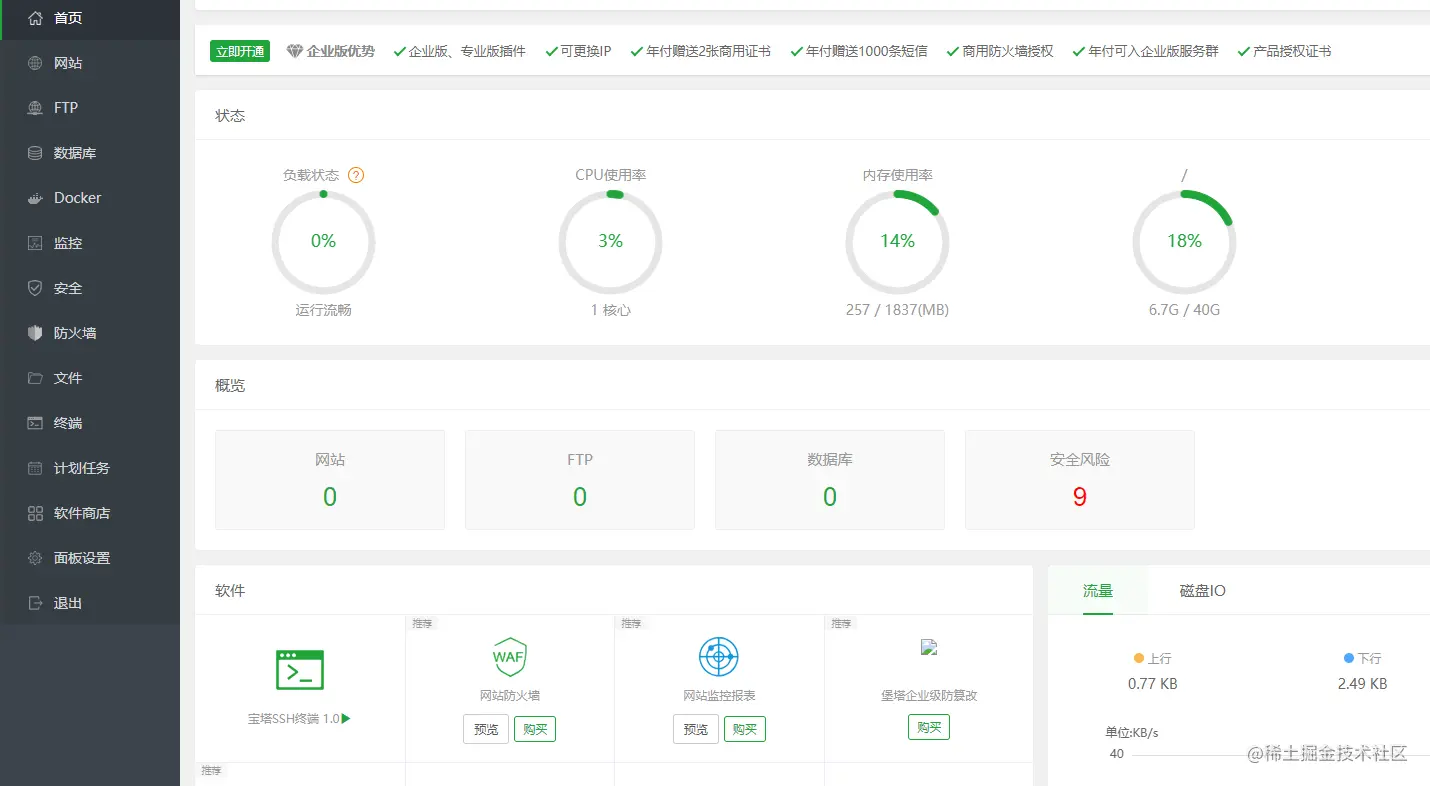Open the 网站 overview card
This screenshot has width=1430, height=786.
[330, 480]
